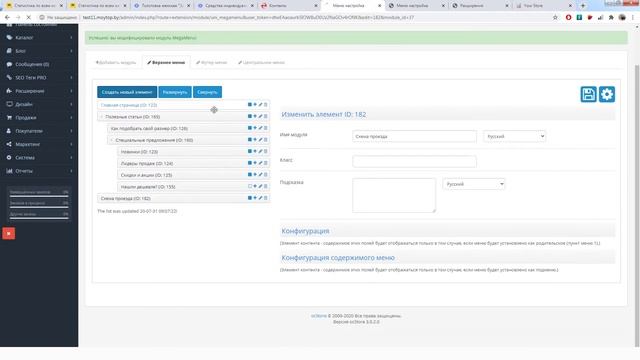The height and width of the screenshot is (360, 640).
Task: Click trash icon on 'Специальные предложения' row
Action: tap(265, 140)
